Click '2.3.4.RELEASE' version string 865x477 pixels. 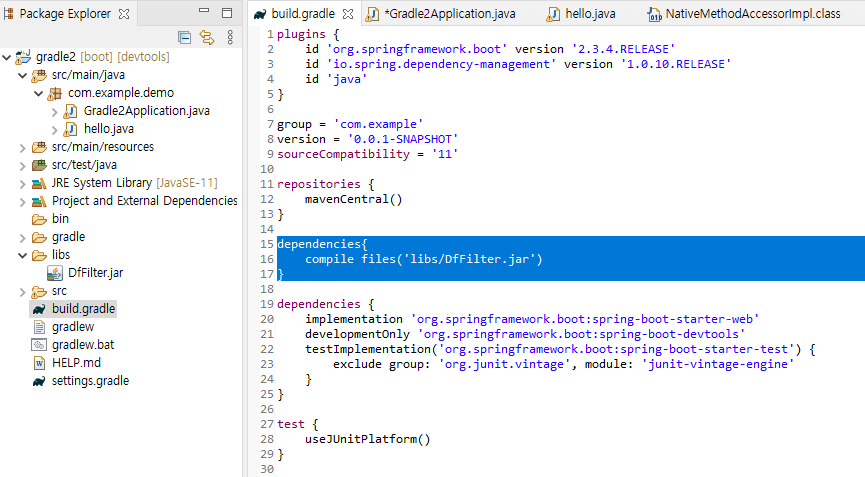pos(623,49)
